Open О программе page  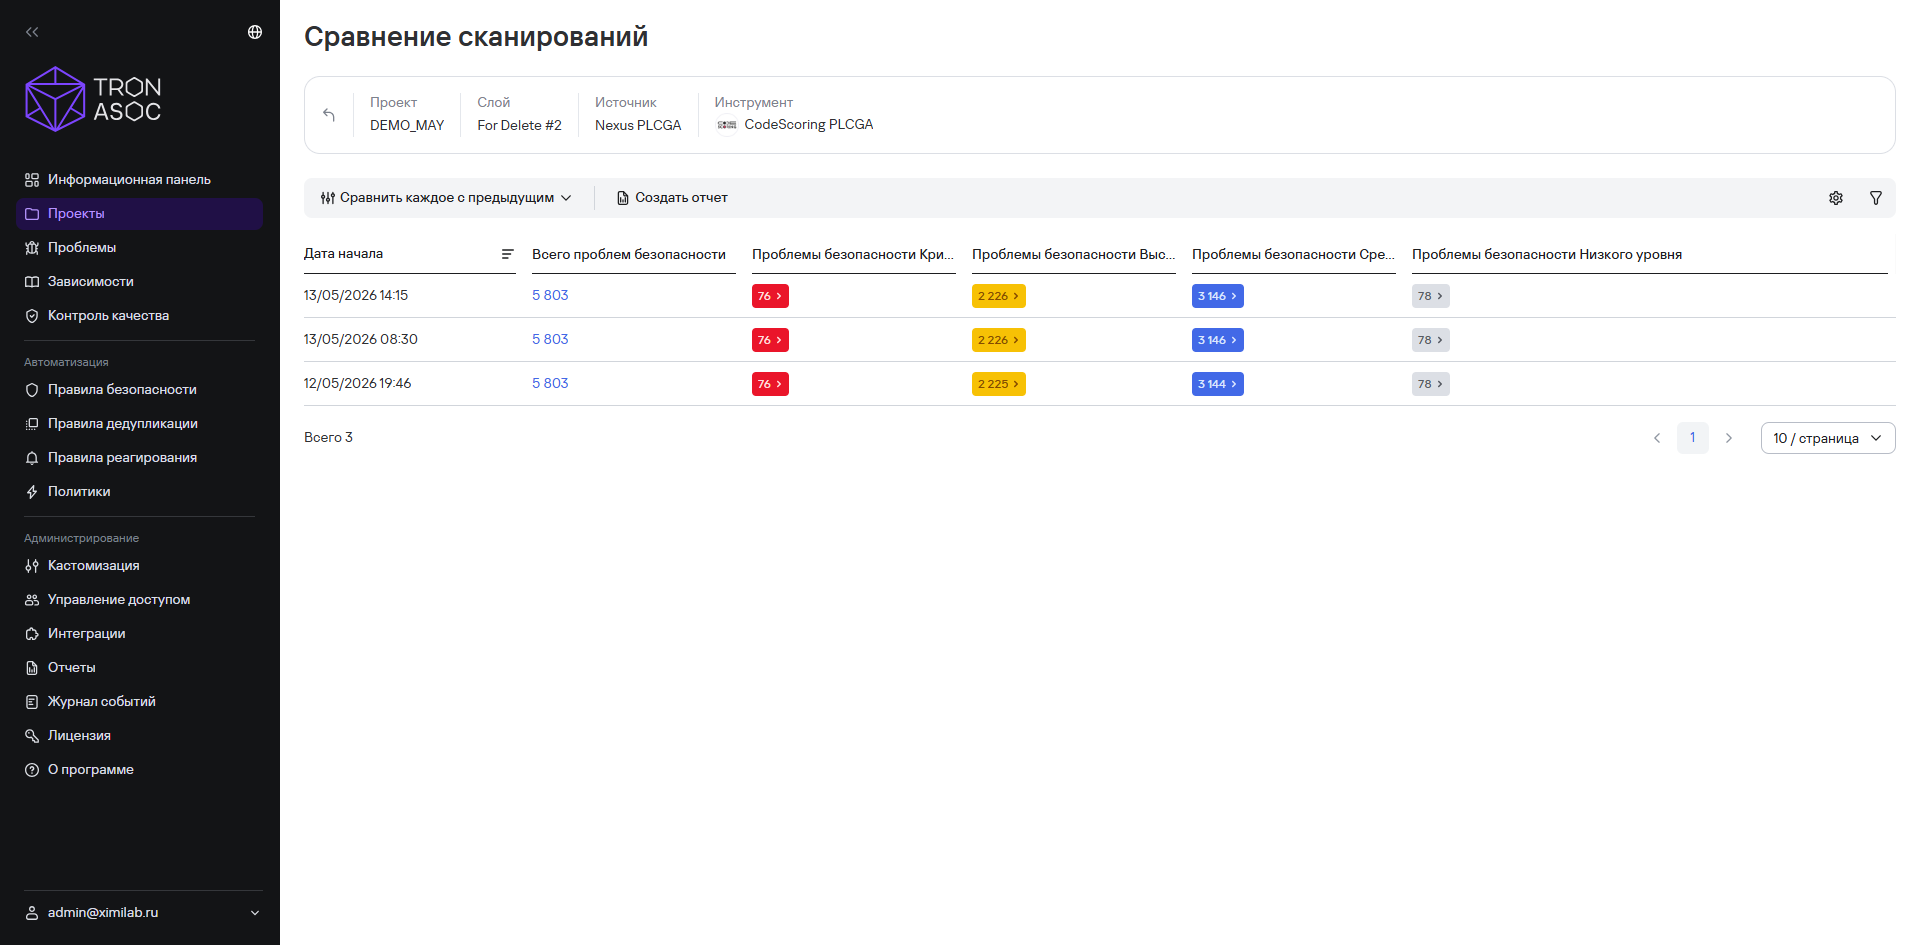click(x=139, y=770)
